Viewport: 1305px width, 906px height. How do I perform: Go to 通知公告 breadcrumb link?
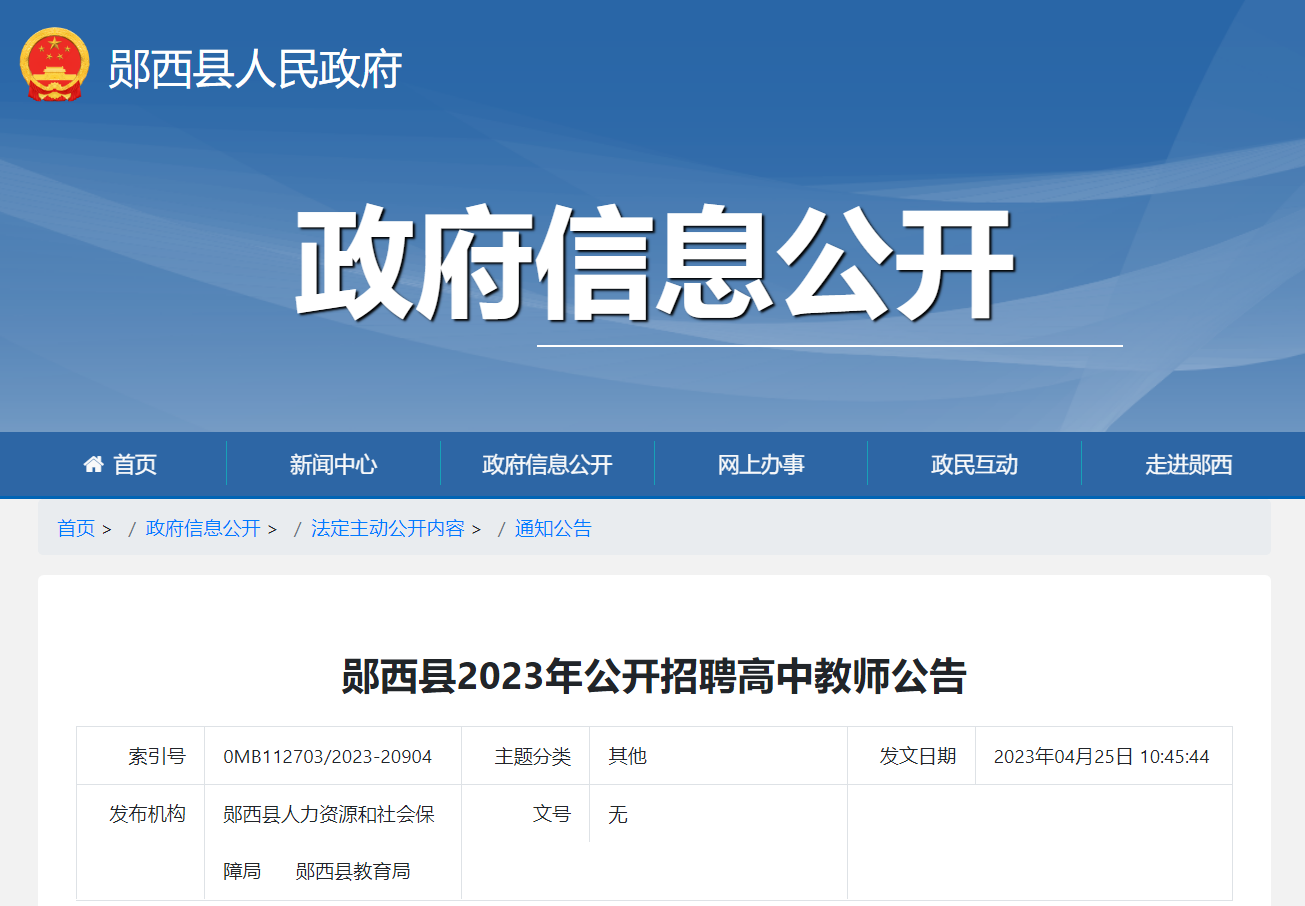coord(553,528)
